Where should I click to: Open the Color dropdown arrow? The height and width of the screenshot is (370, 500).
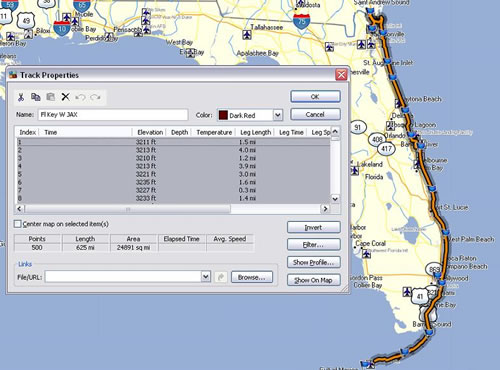278,115
